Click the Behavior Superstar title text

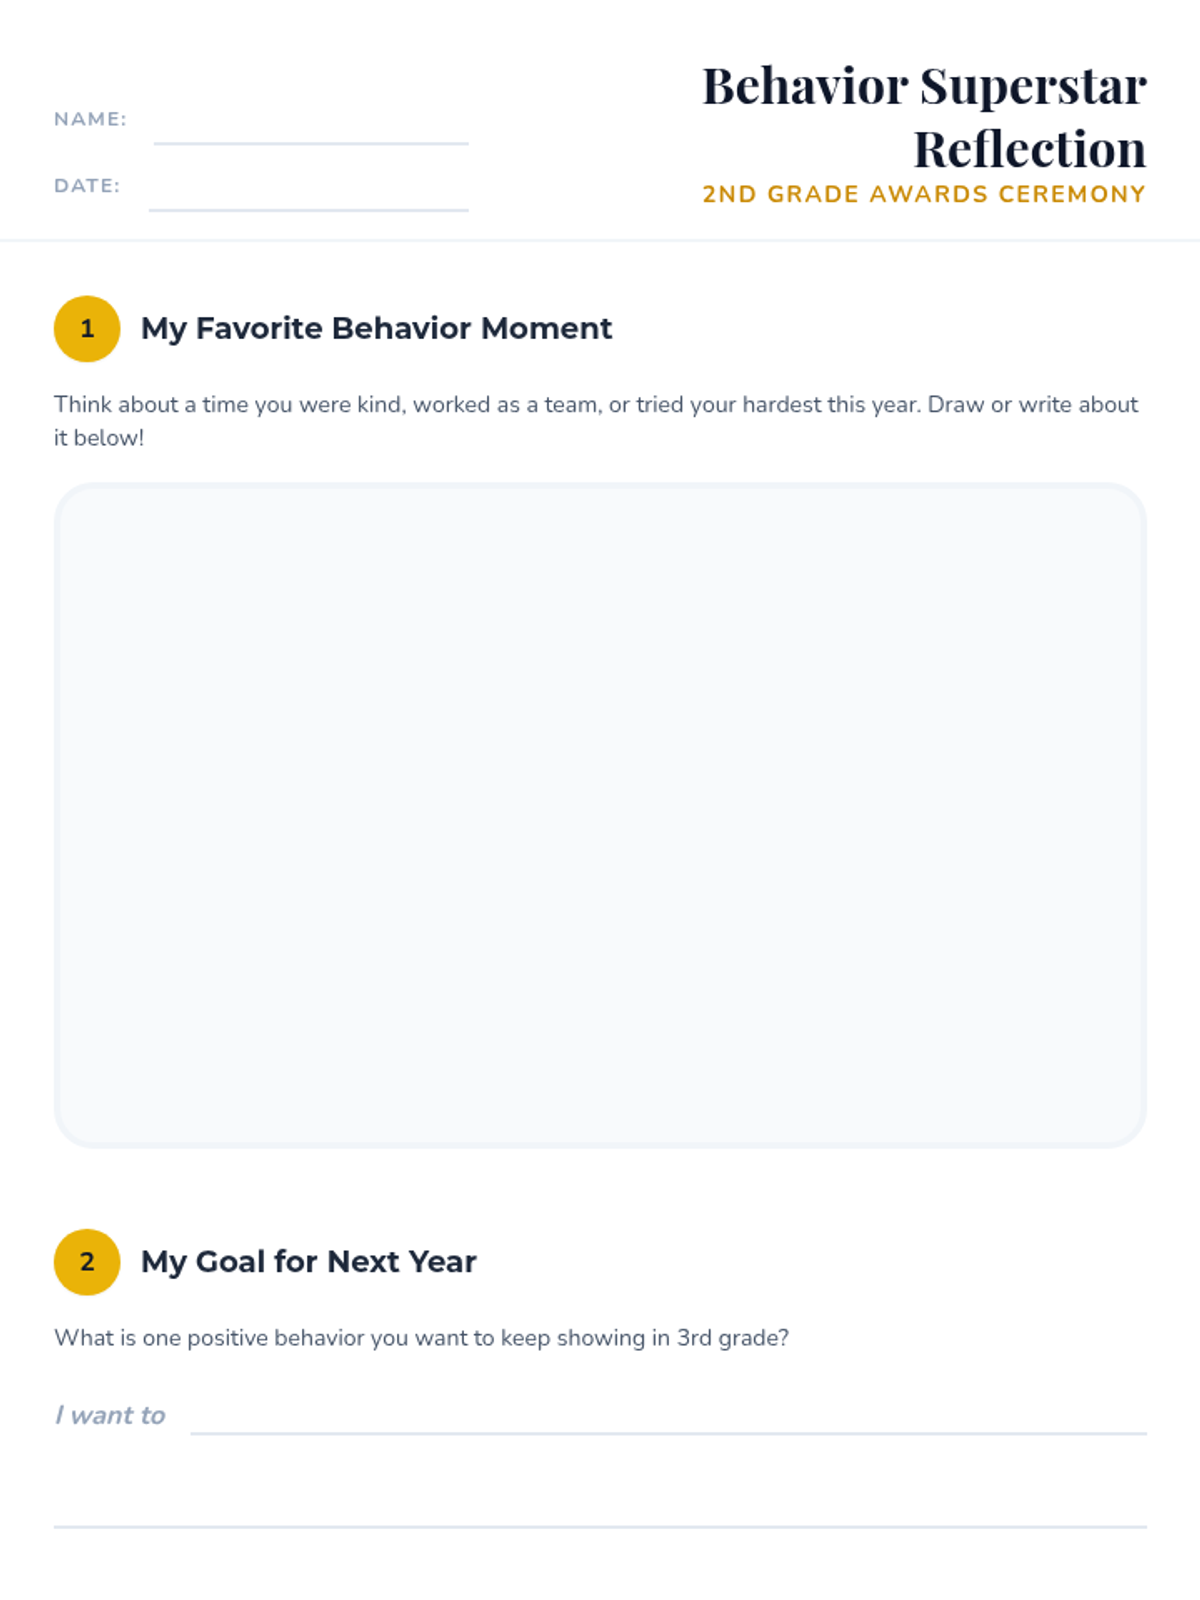924,86
